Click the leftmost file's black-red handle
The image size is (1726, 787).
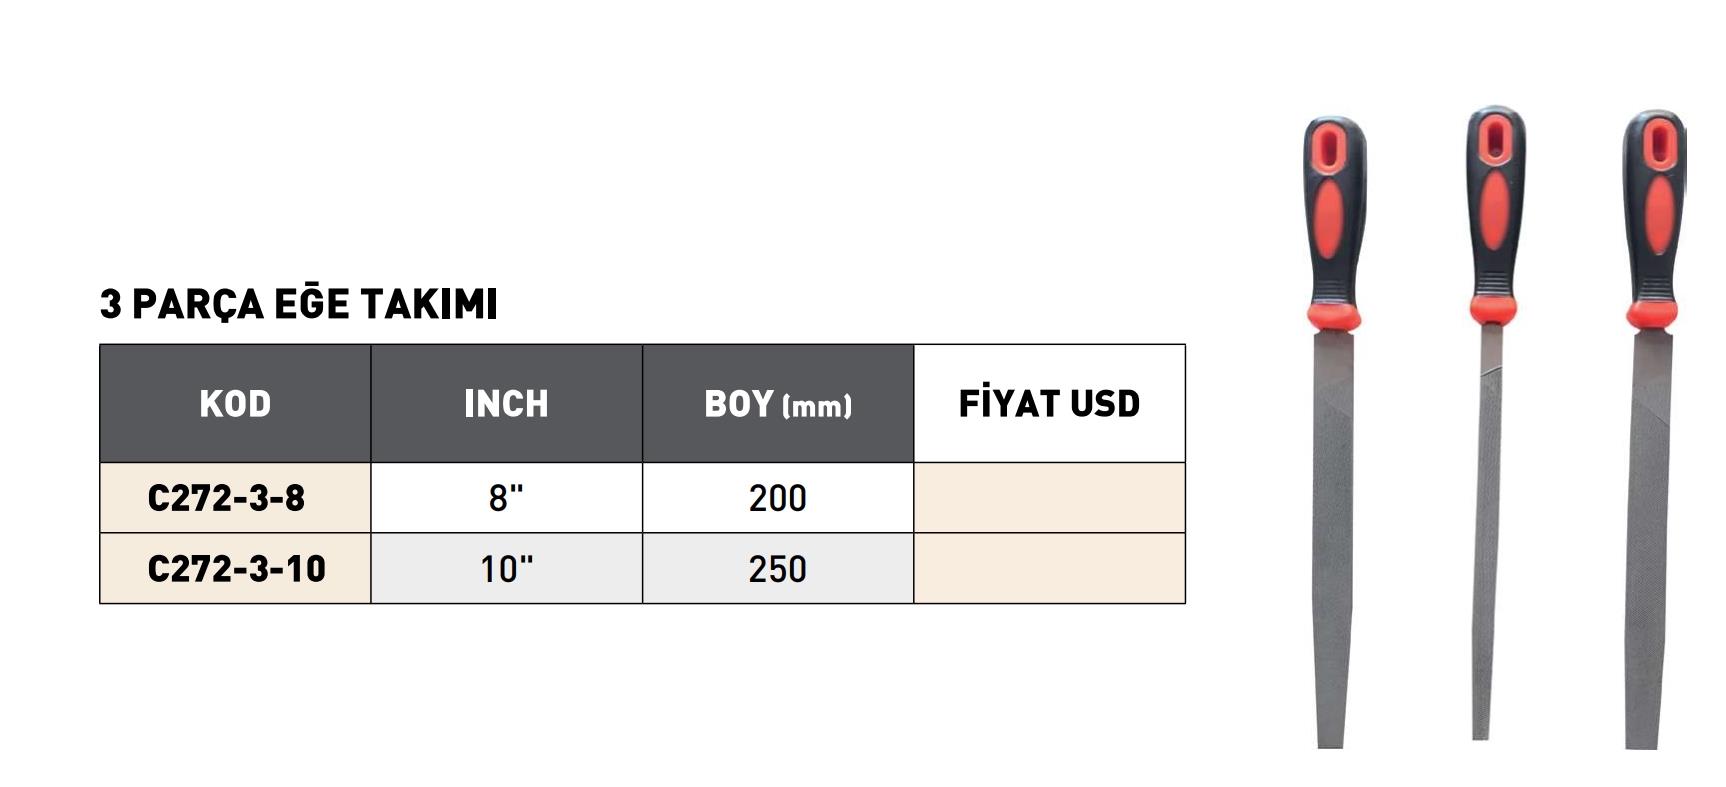coord(1334,220)
